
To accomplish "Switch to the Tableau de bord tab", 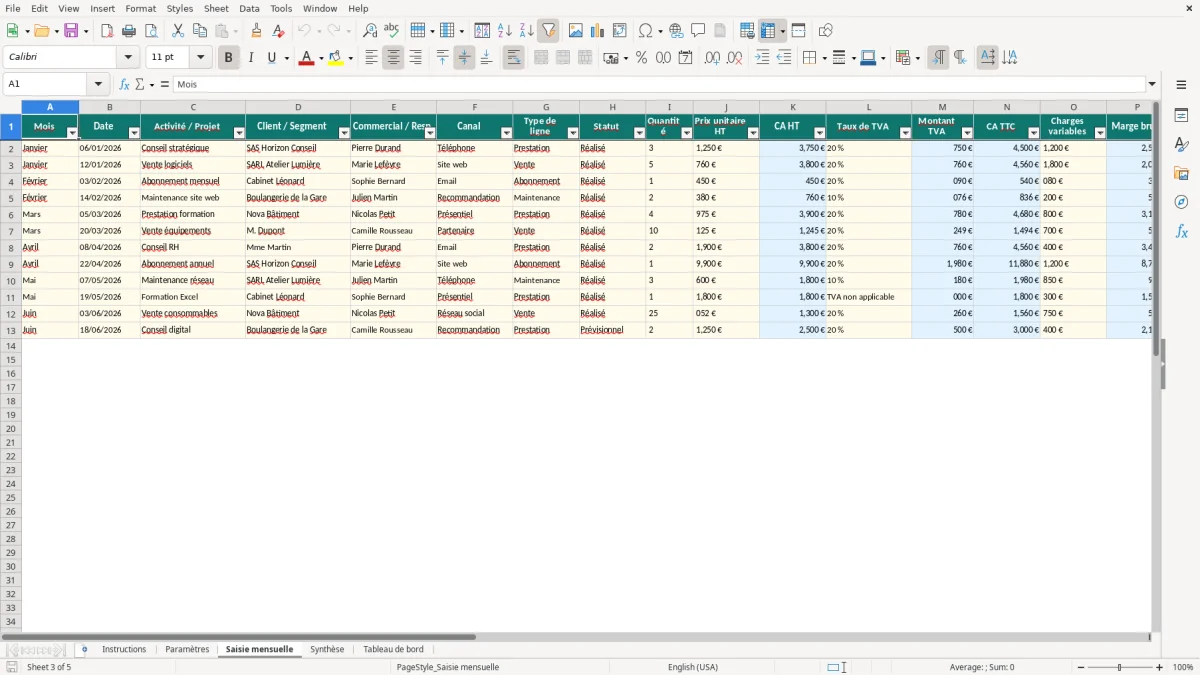I will [x=393, y=649].
